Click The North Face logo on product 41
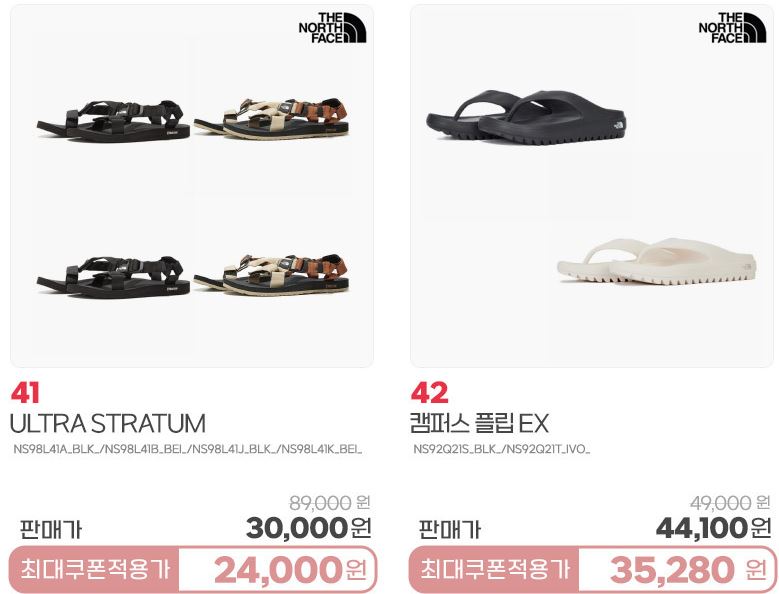Image resolution: width=779 pixels, height=594 pixels. (332, 28)
